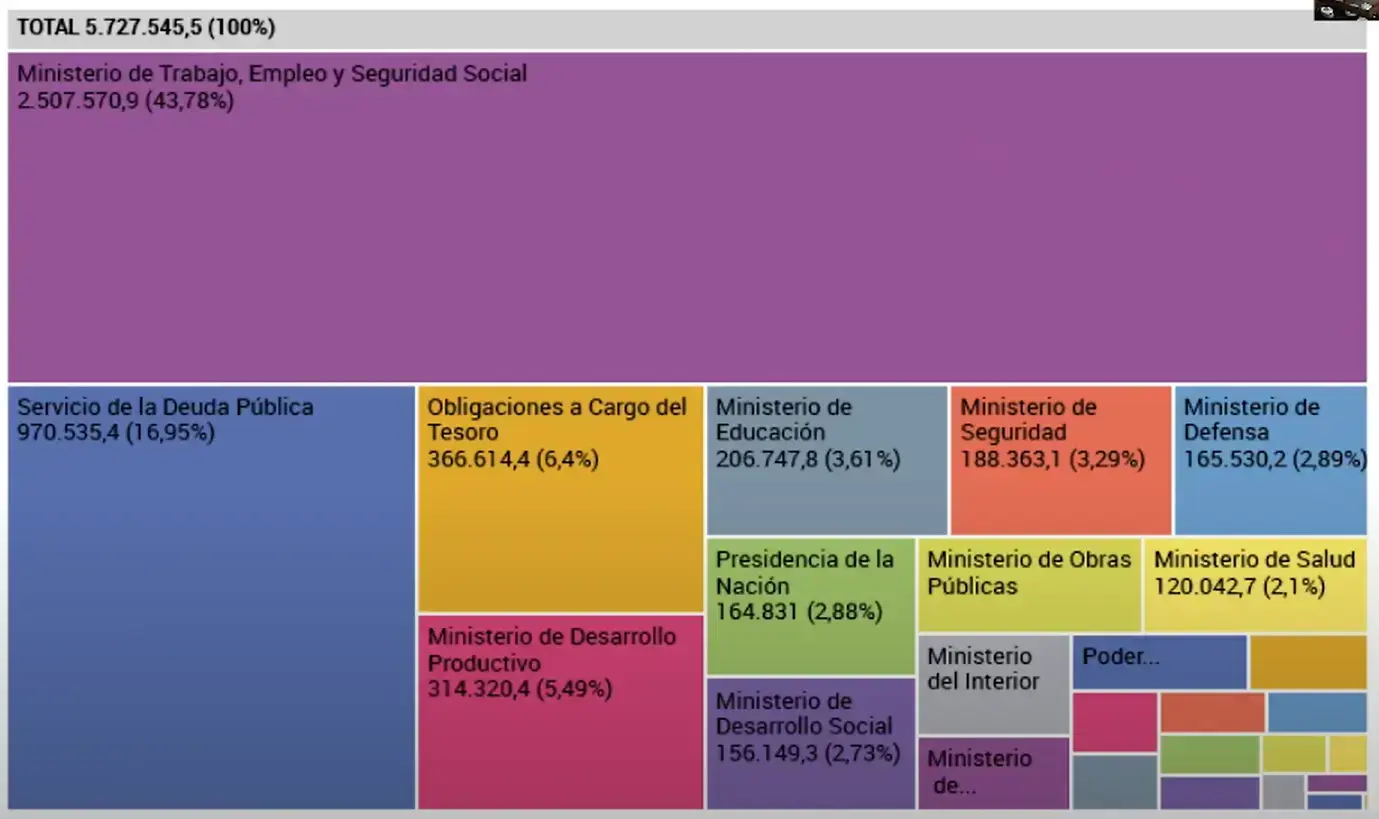Viewport: 1379px width, 819px height.
Task: Open the Ministerio de Desarrollo Social tile
Action: pos(811,743)
